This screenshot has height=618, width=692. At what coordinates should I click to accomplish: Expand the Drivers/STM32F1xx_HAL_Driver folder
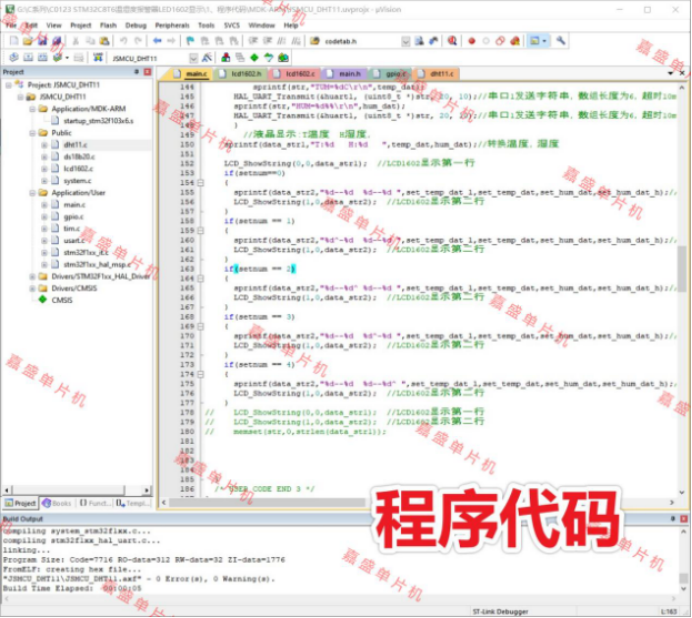click(x=32, y=276)
